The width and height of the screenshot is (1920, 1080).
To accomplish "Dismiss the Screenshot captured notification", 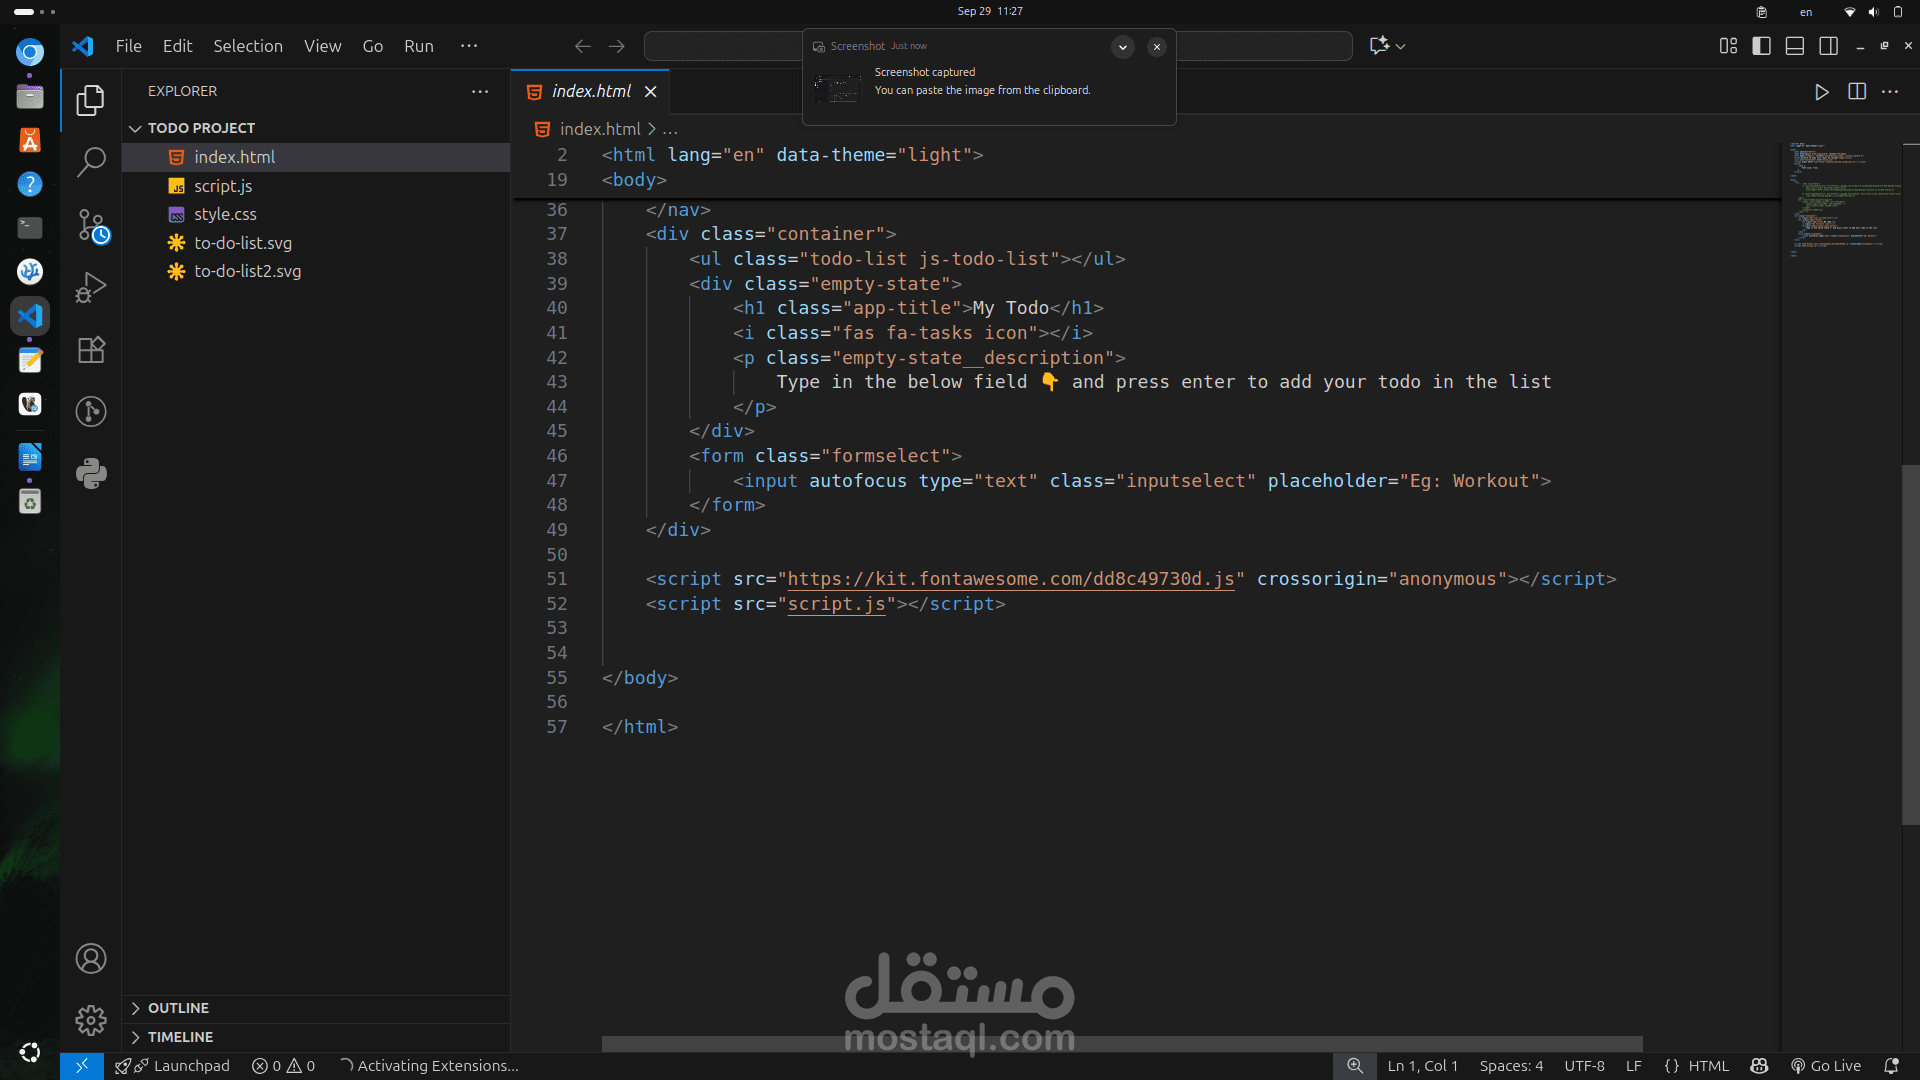I will (1156, 46).
